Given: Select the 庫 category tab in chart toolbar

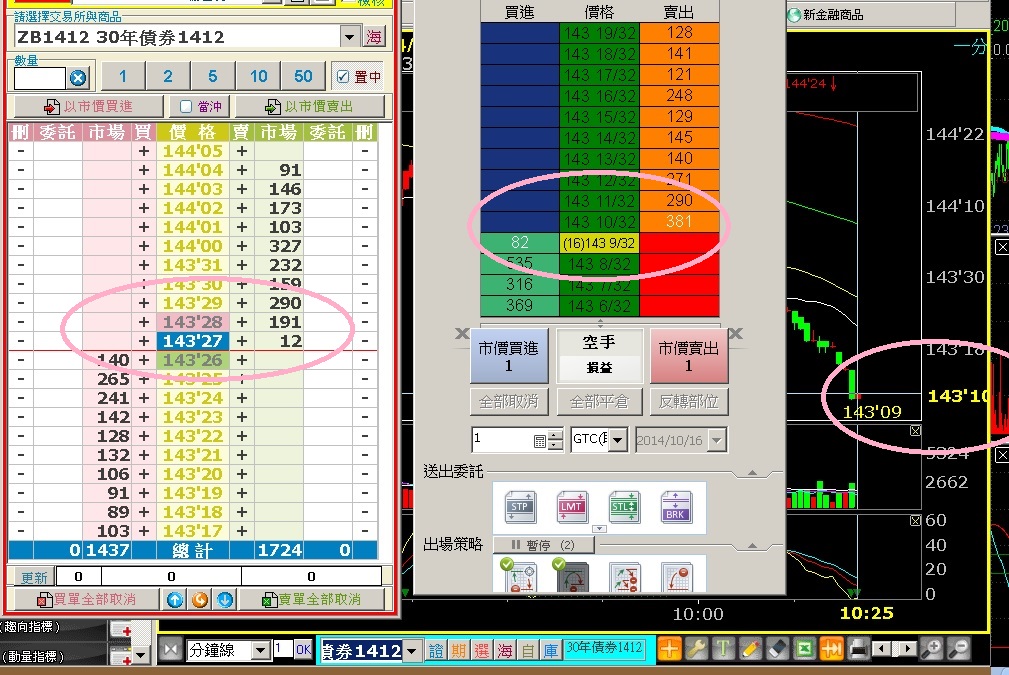Looking at the screenshot, I should click(551, 651).
